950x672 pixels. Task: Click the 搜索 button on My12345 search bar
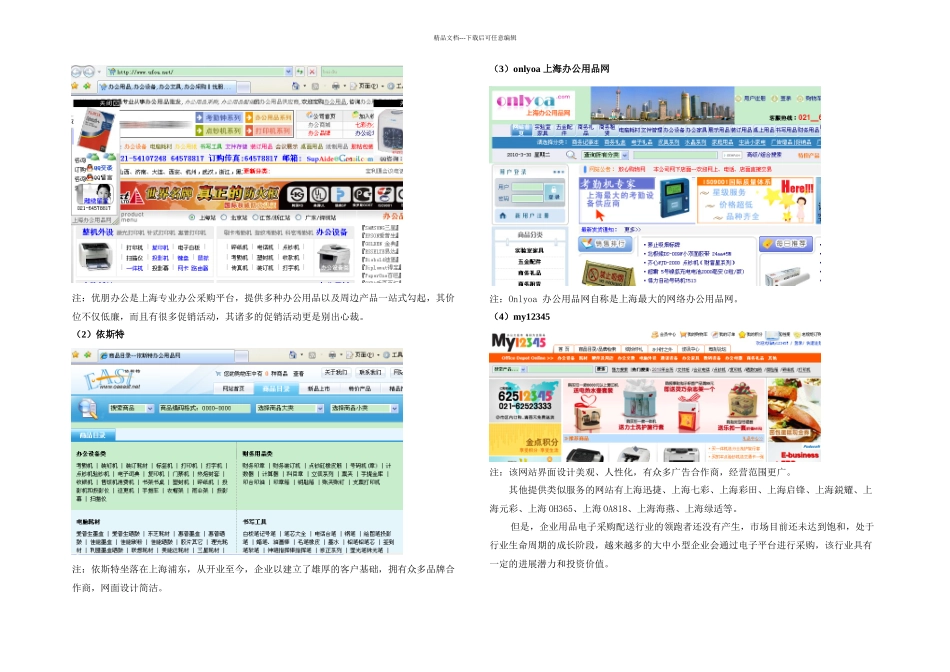pos(600,369)
